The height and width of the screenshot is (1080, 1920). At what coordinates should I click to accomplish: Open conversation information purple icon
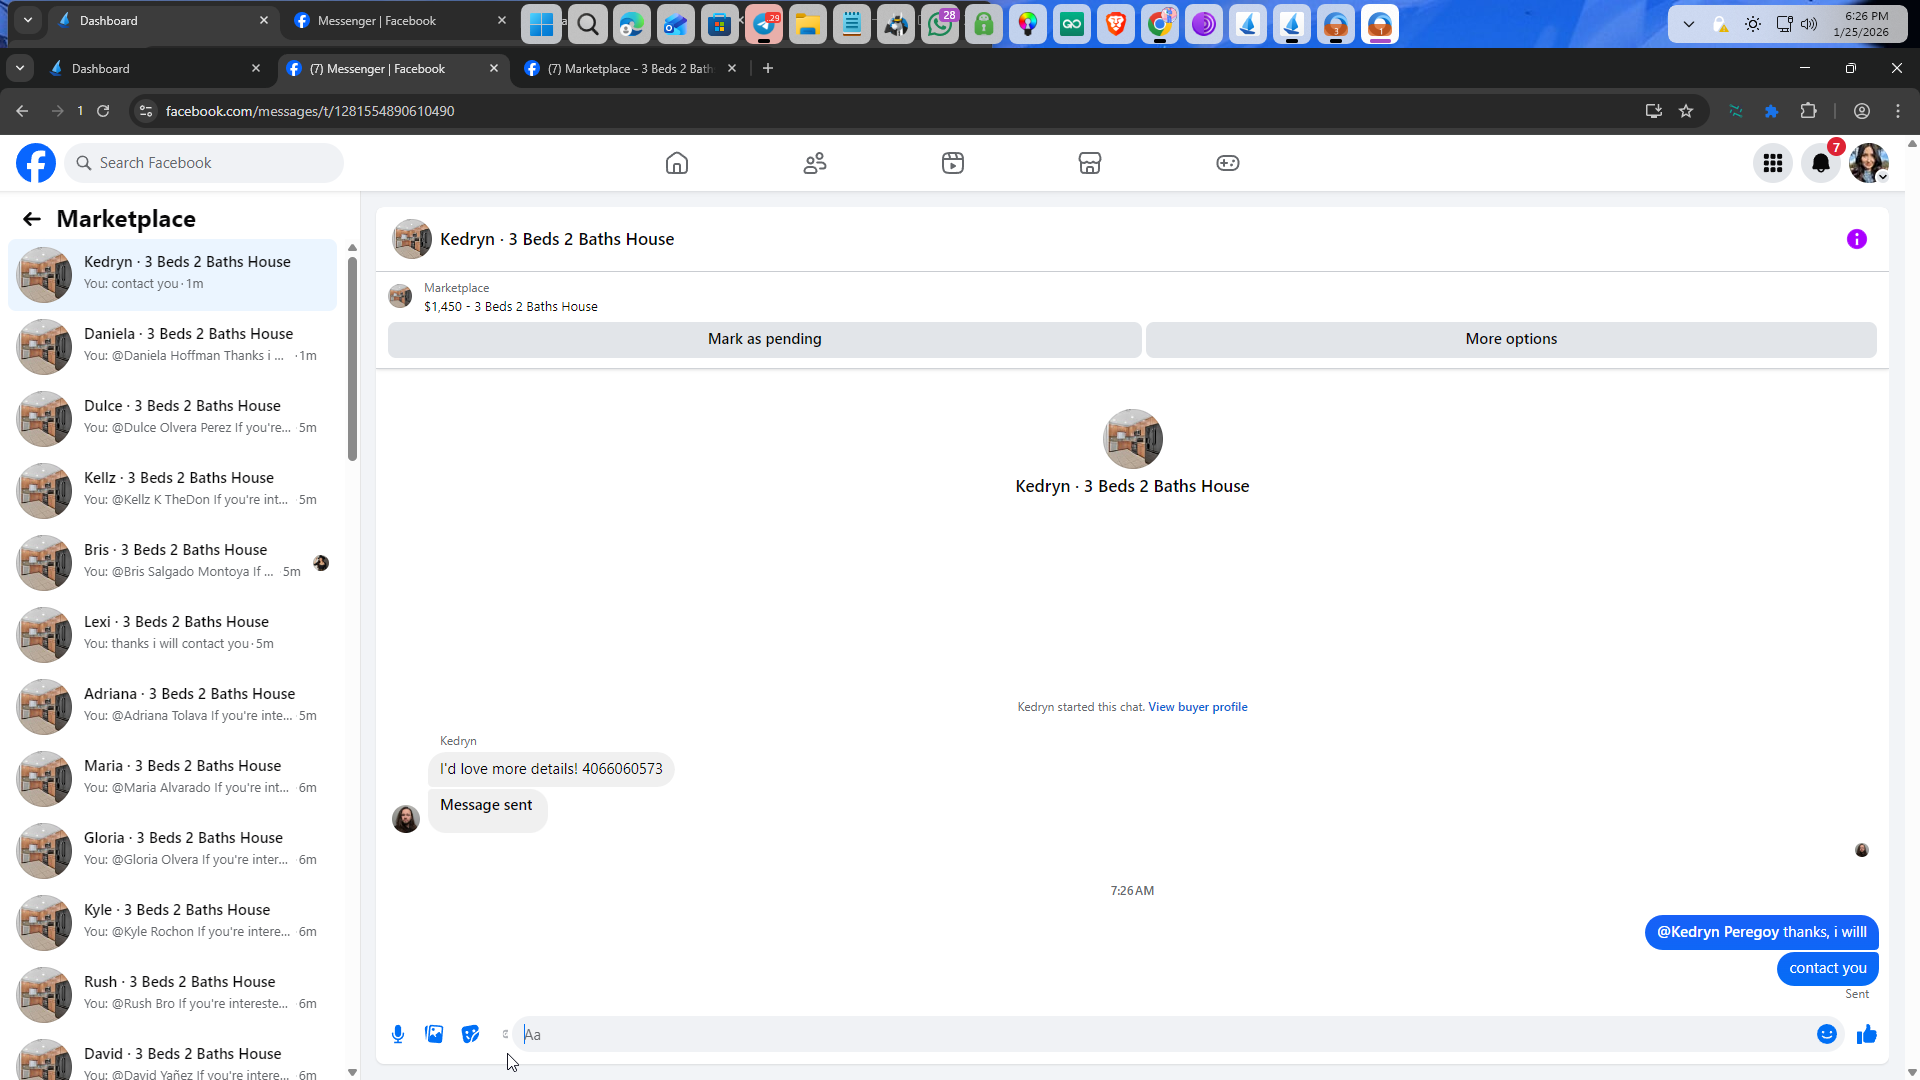coord(1857,239)
